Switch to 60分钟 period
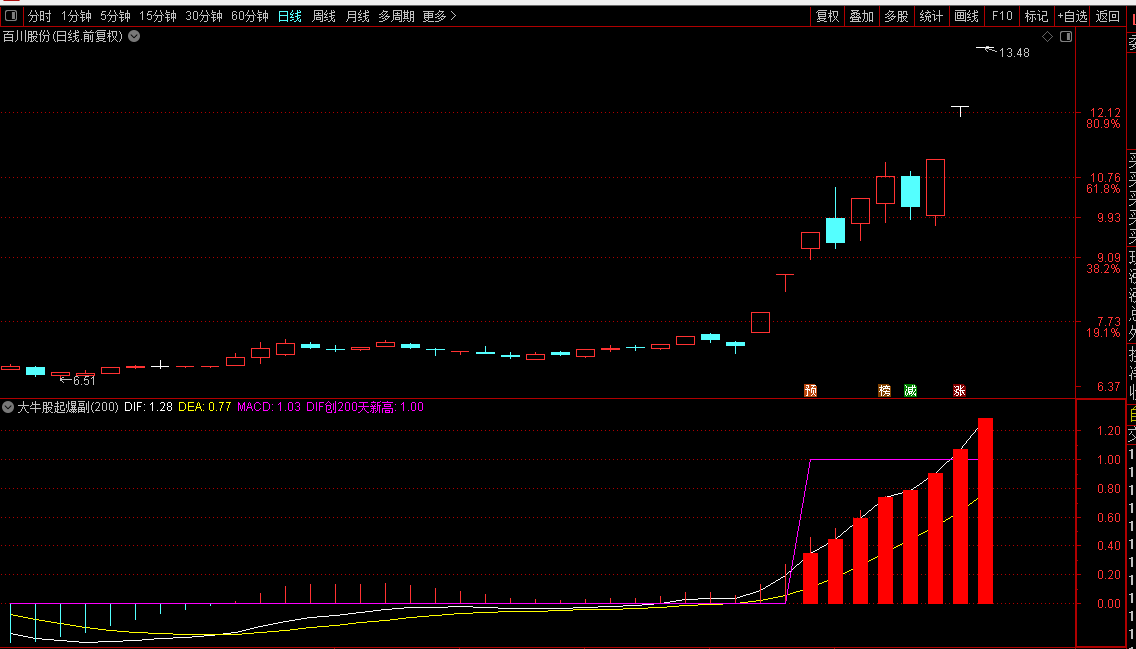This screenshot has width=1136, height=649. coord(250,16)
